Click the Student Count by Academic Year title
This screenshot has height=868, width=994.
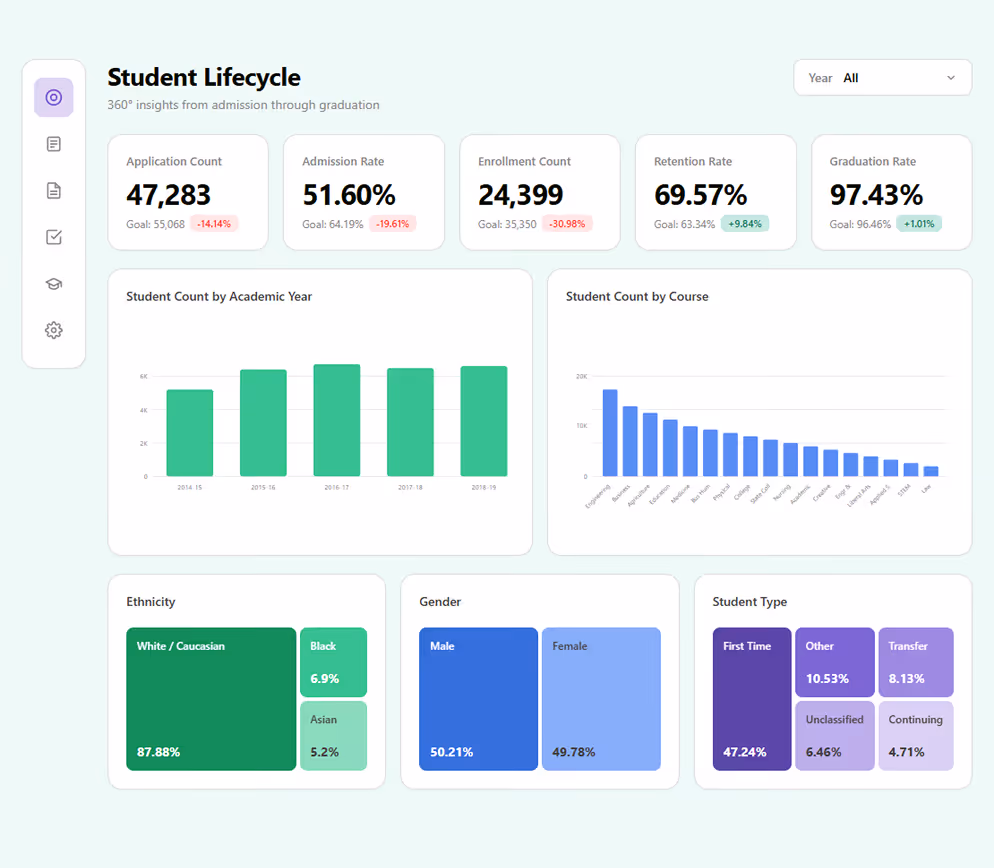219,297
